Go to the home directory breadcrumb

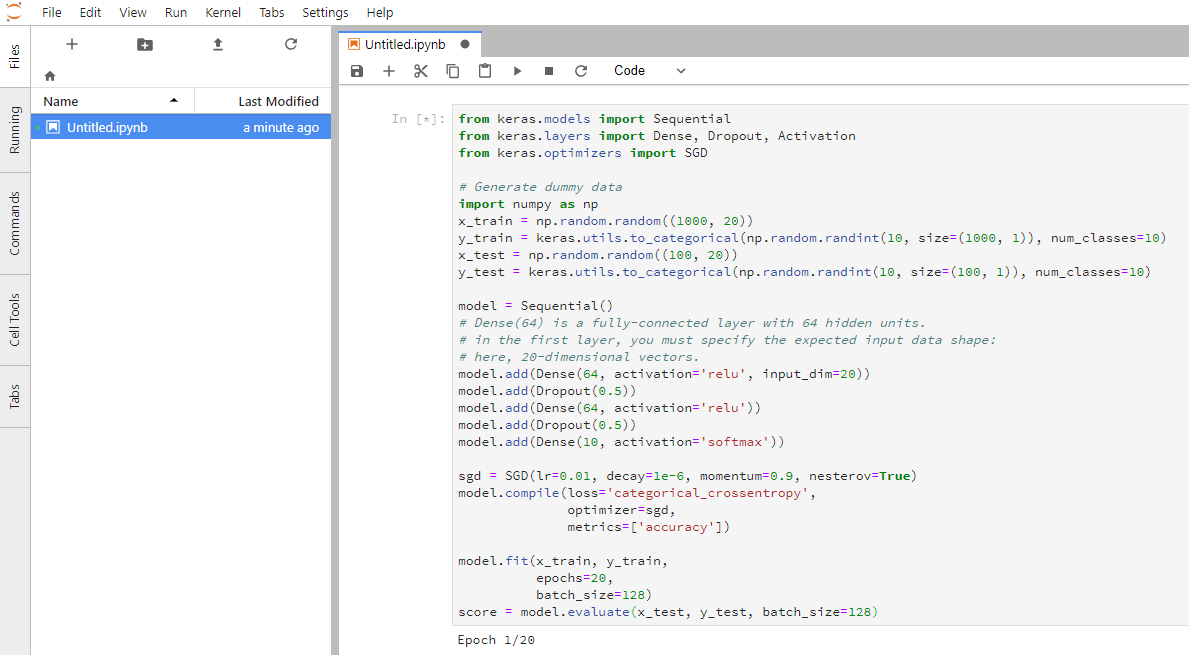[50, 76]
